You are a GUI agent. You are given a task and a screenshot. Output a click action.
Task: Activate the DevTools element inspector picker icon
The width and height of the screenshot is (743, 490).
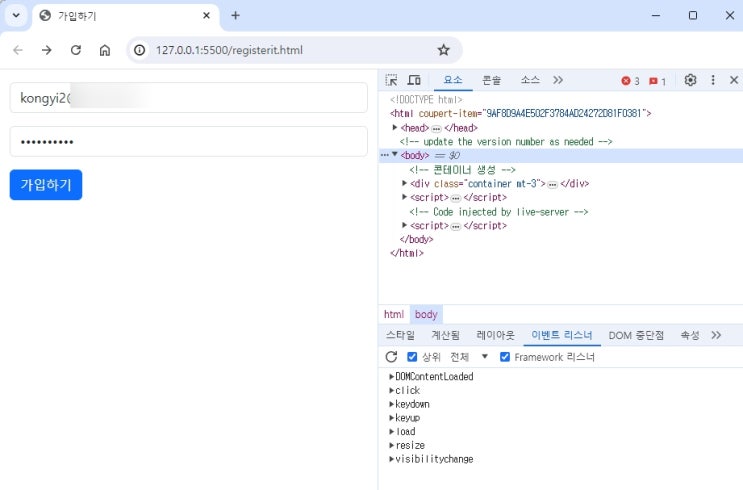pos(391,80)
